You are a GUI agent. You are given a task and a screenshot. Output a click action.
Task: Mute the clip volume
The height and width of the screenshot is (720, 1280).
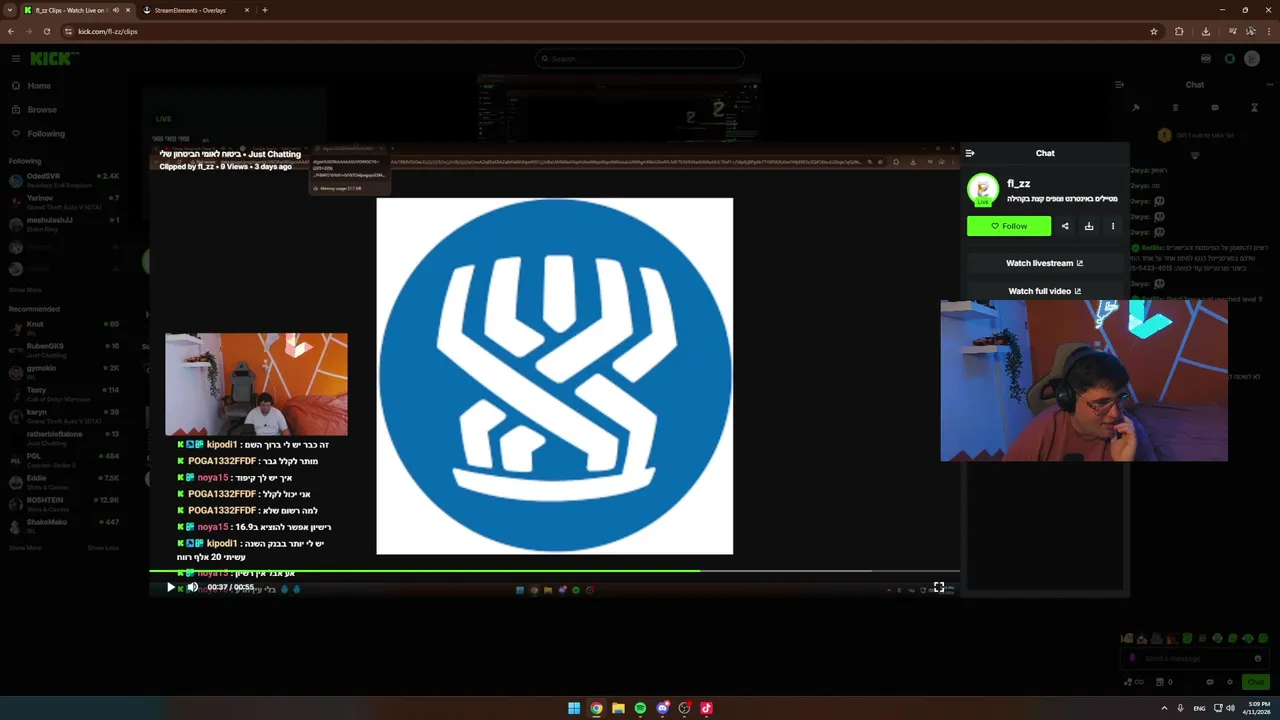pos(192,587)
